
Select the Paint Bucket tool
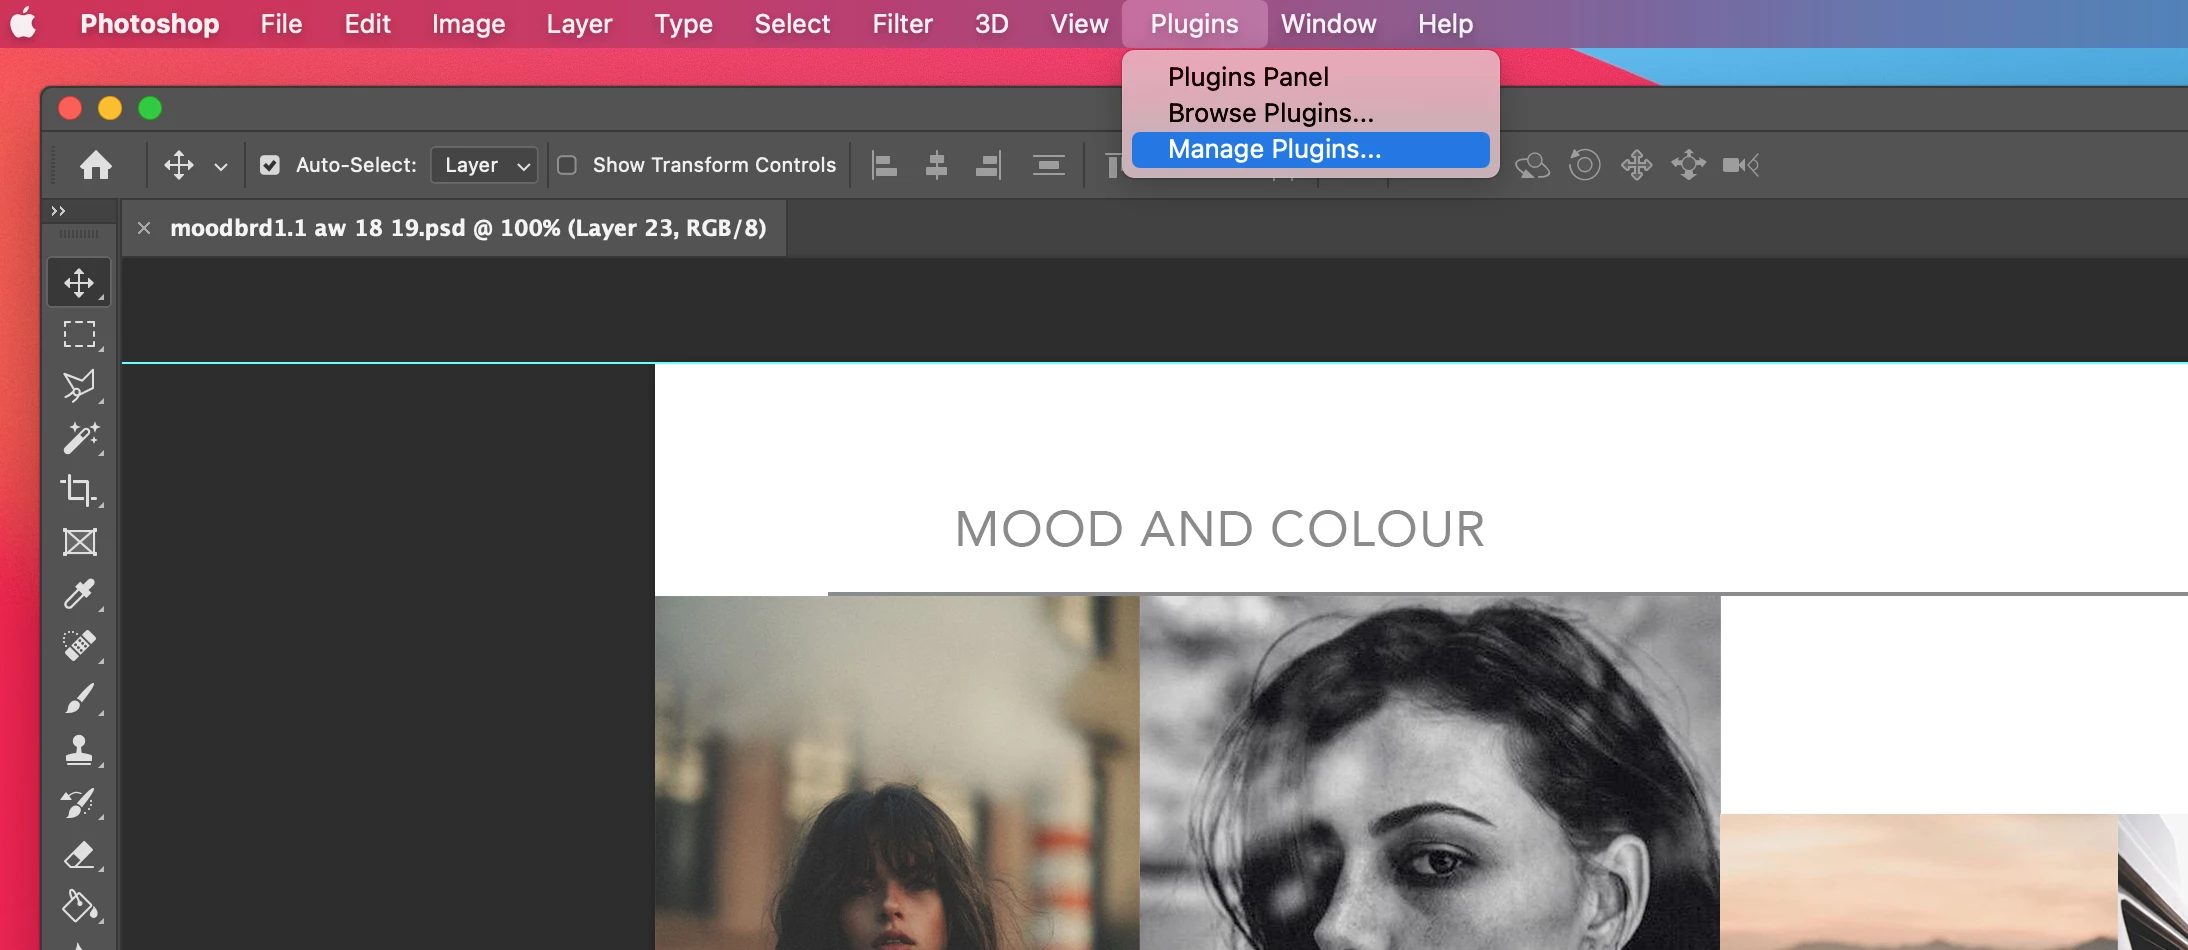click(79, 907)
